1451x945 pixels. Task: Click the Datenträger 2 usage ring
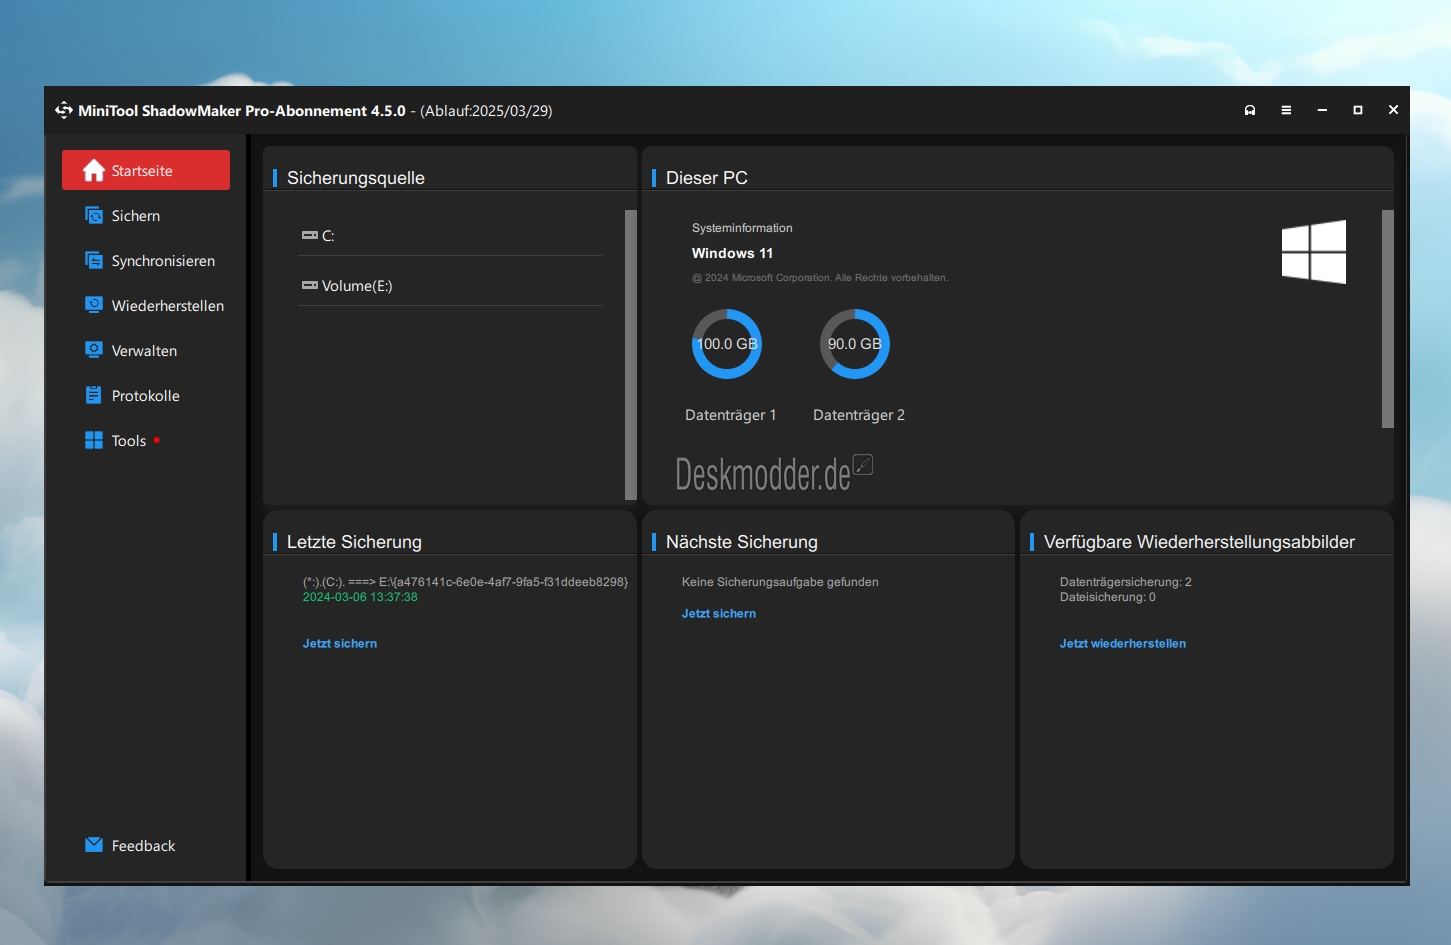855,344
